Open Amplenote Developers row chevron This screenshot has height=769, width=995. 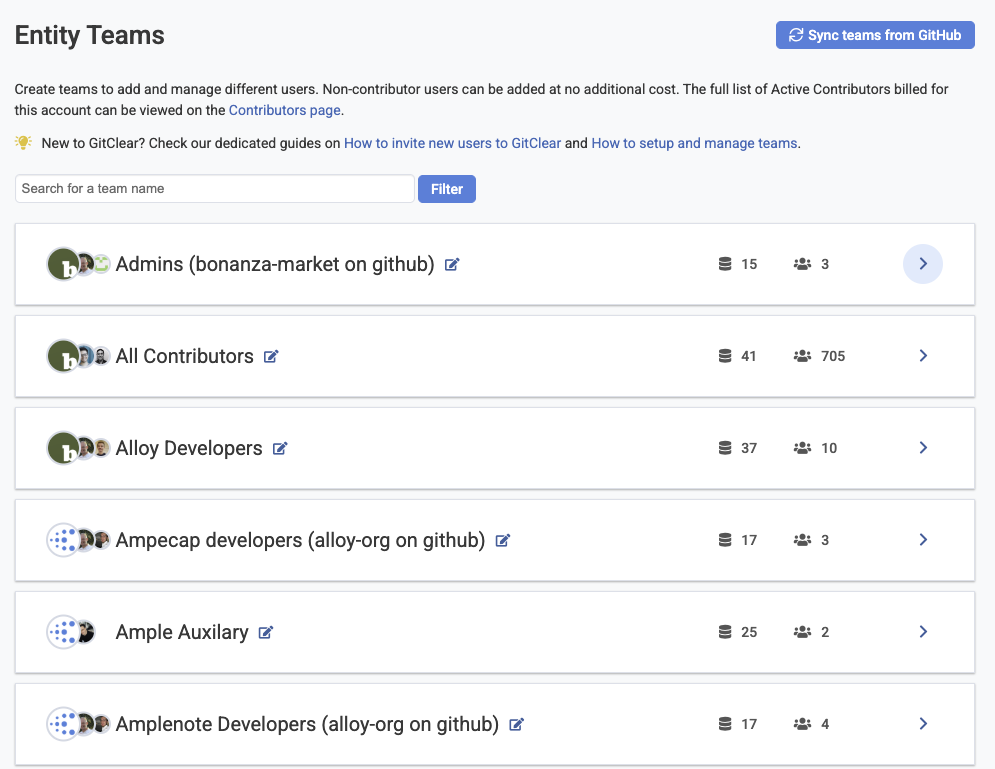coord(922,724)
